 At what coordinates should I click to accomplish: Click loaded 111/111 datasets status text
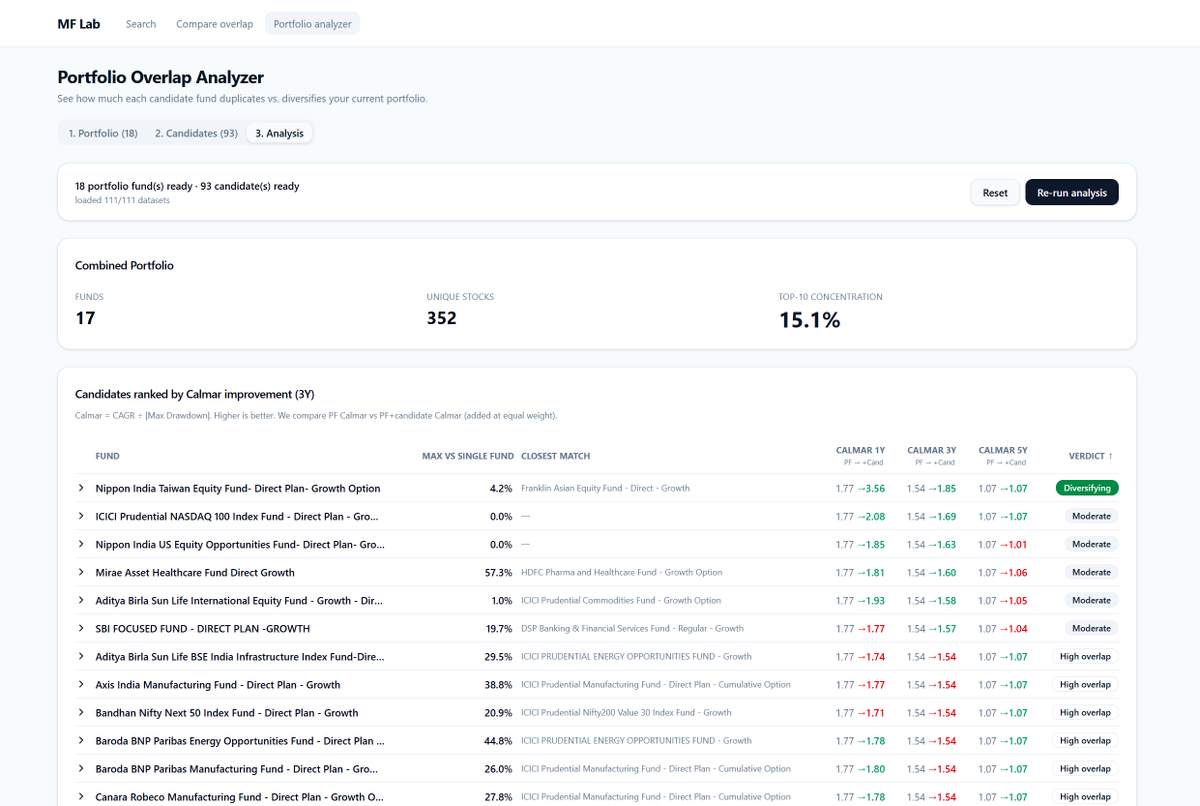122,200
